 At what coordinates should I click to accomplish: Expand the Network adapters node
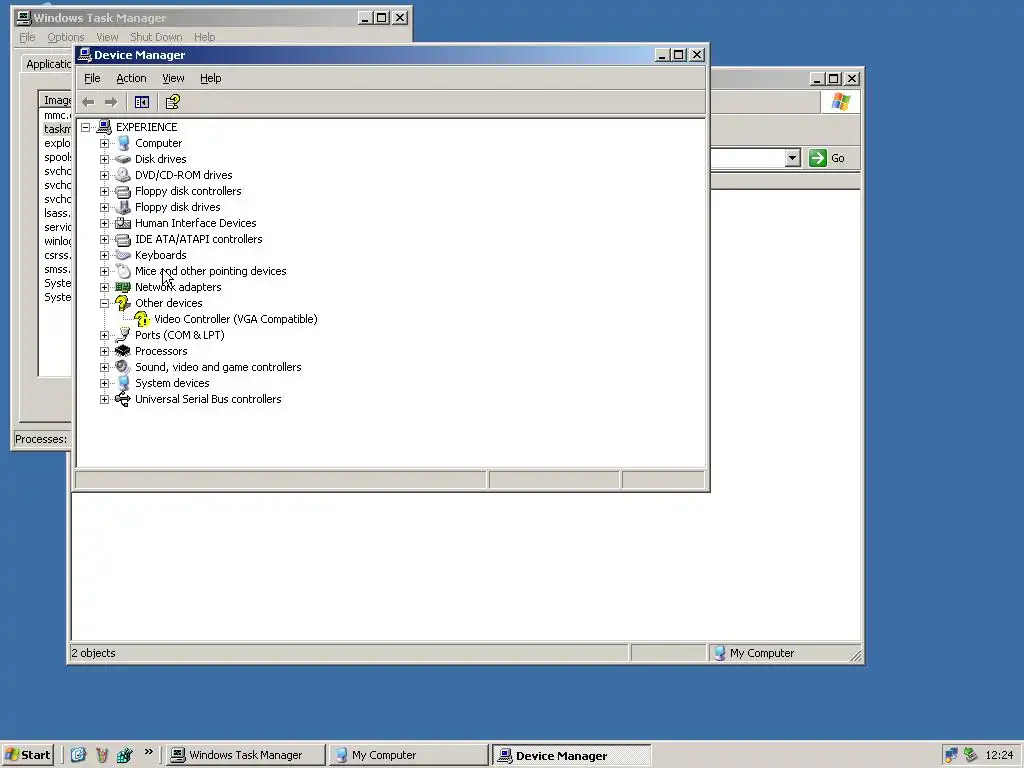tap(104, 287)
